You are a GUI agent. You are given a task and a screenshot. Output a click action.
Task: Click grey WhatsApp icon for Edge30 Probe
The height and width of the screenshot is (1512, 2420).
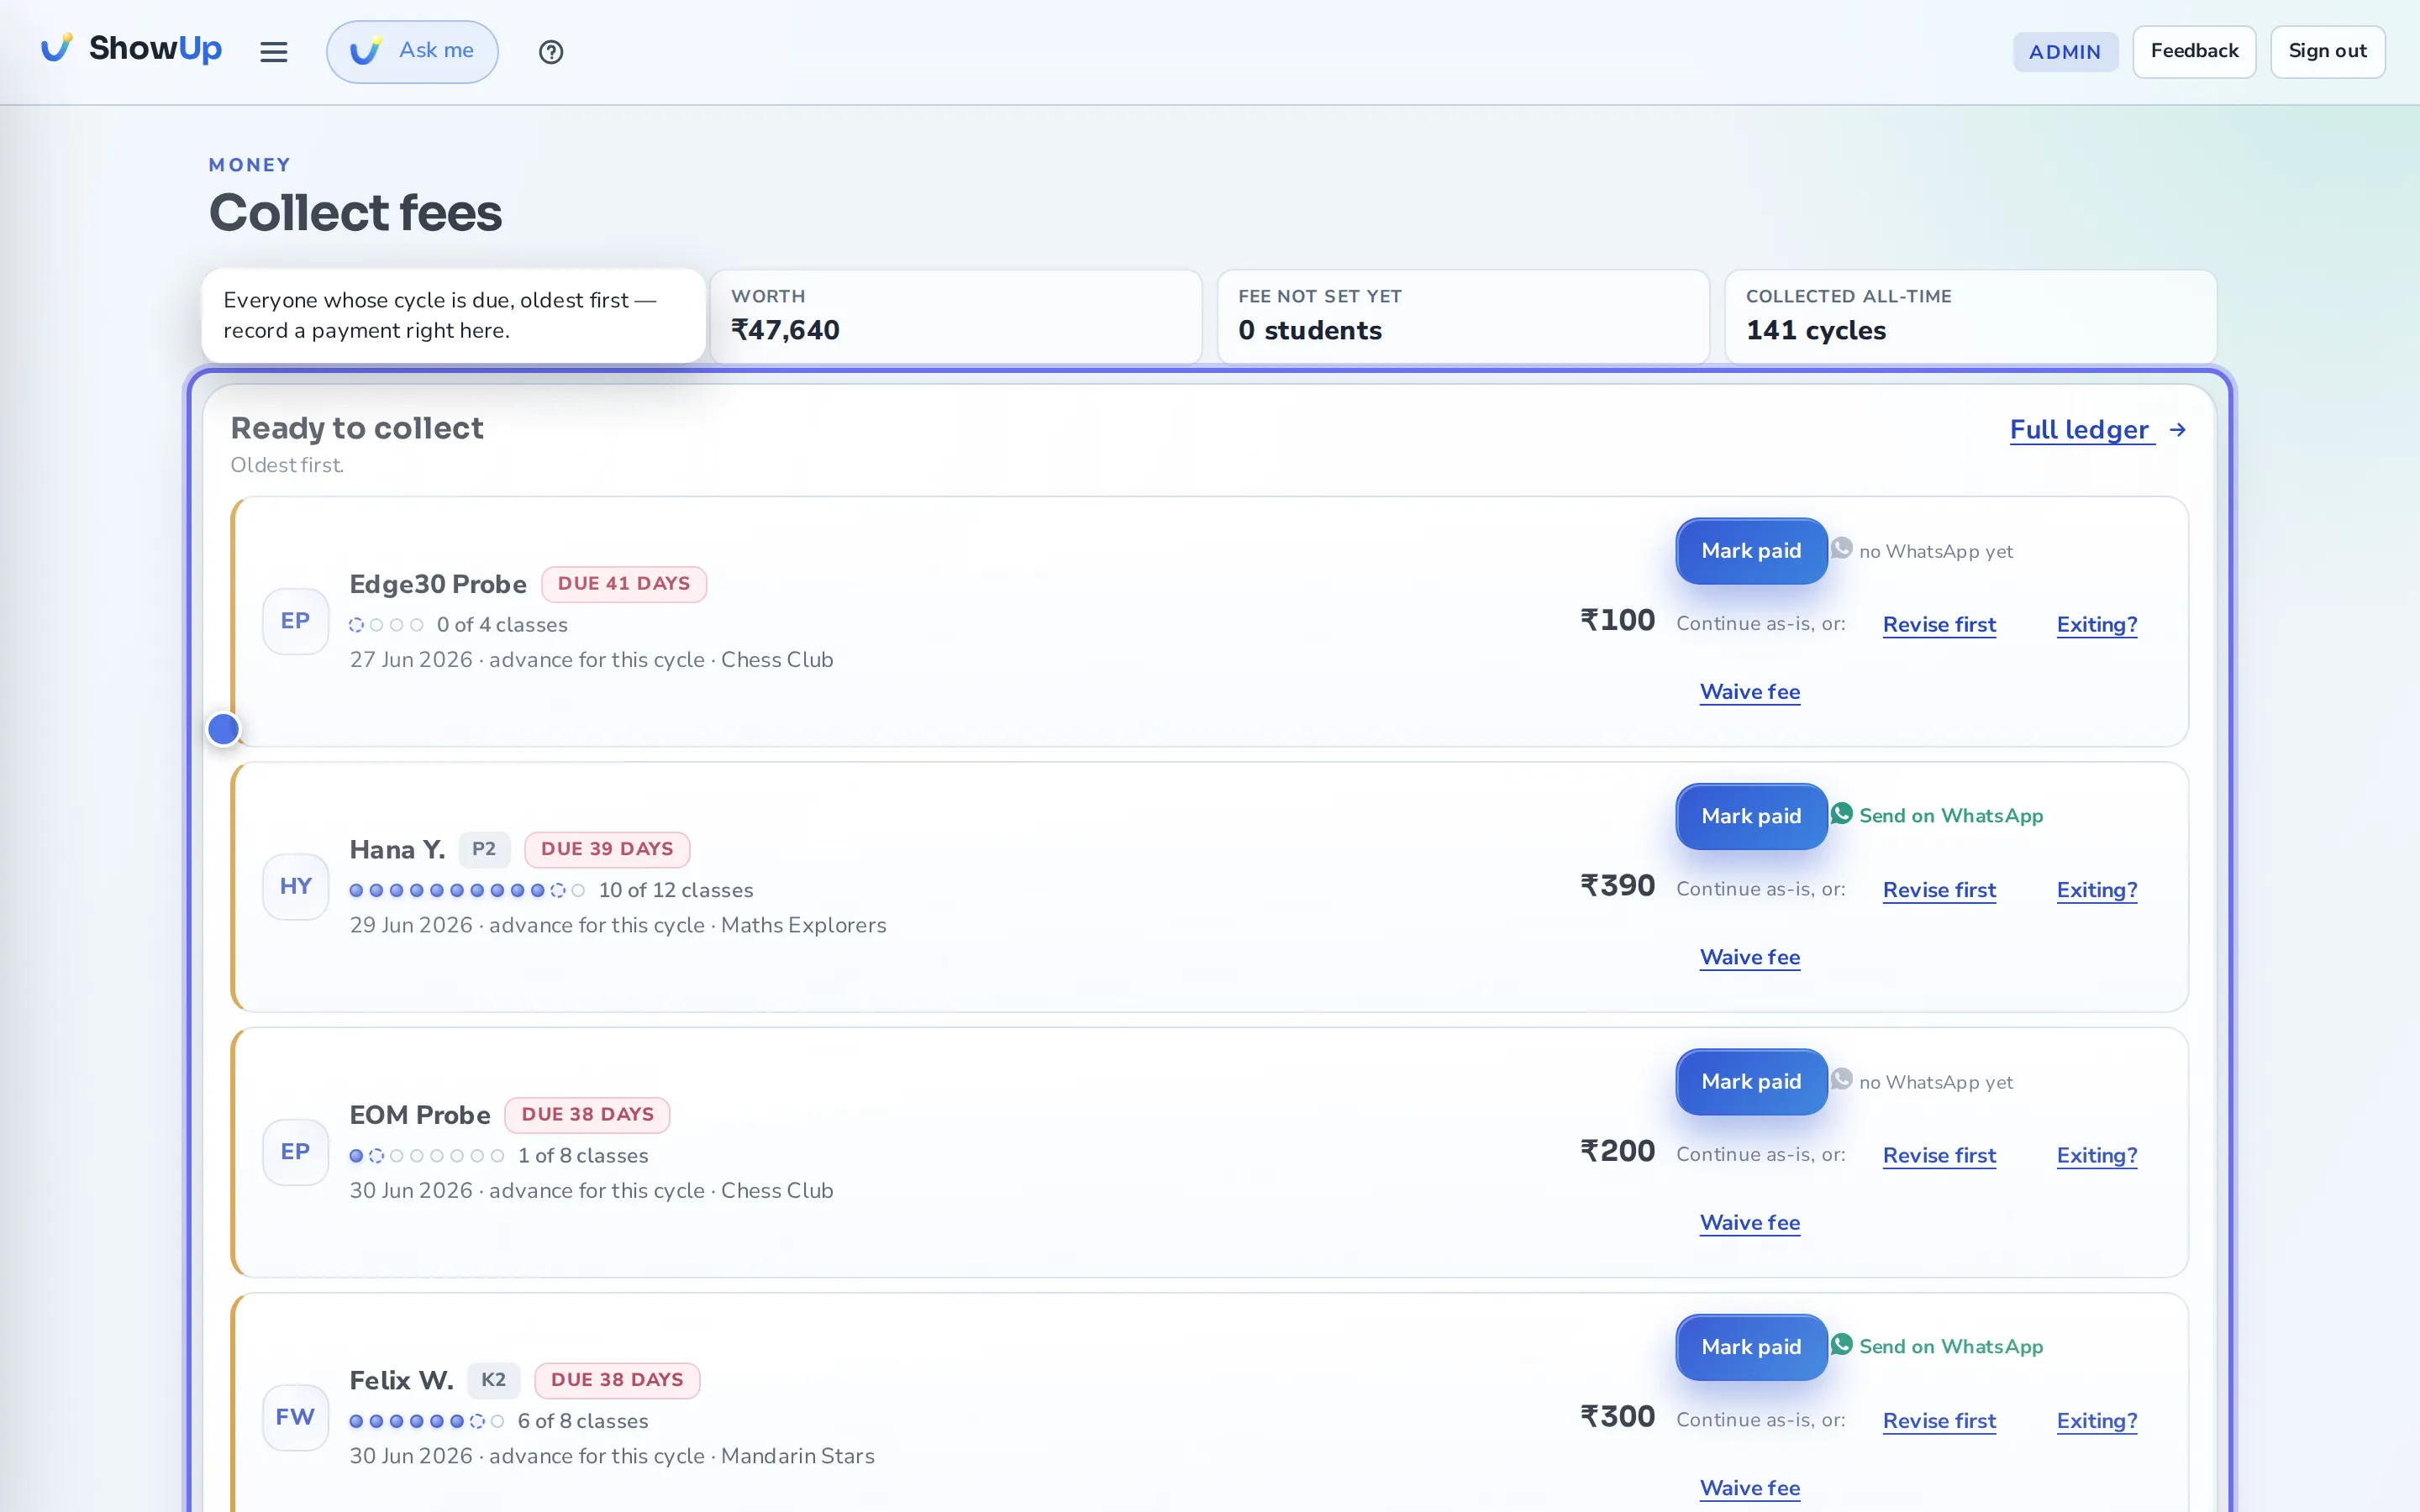point(1842,549)
